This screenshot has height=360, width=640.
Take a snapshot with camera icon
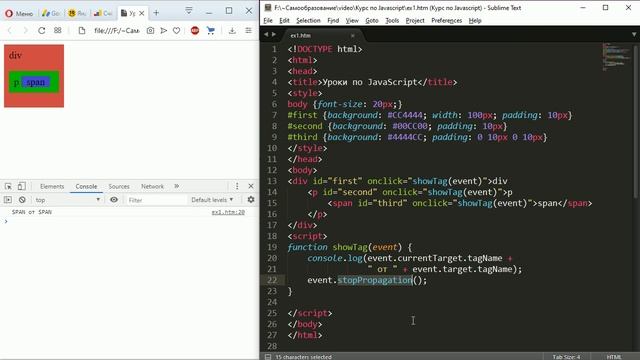(x=150, y=31)
